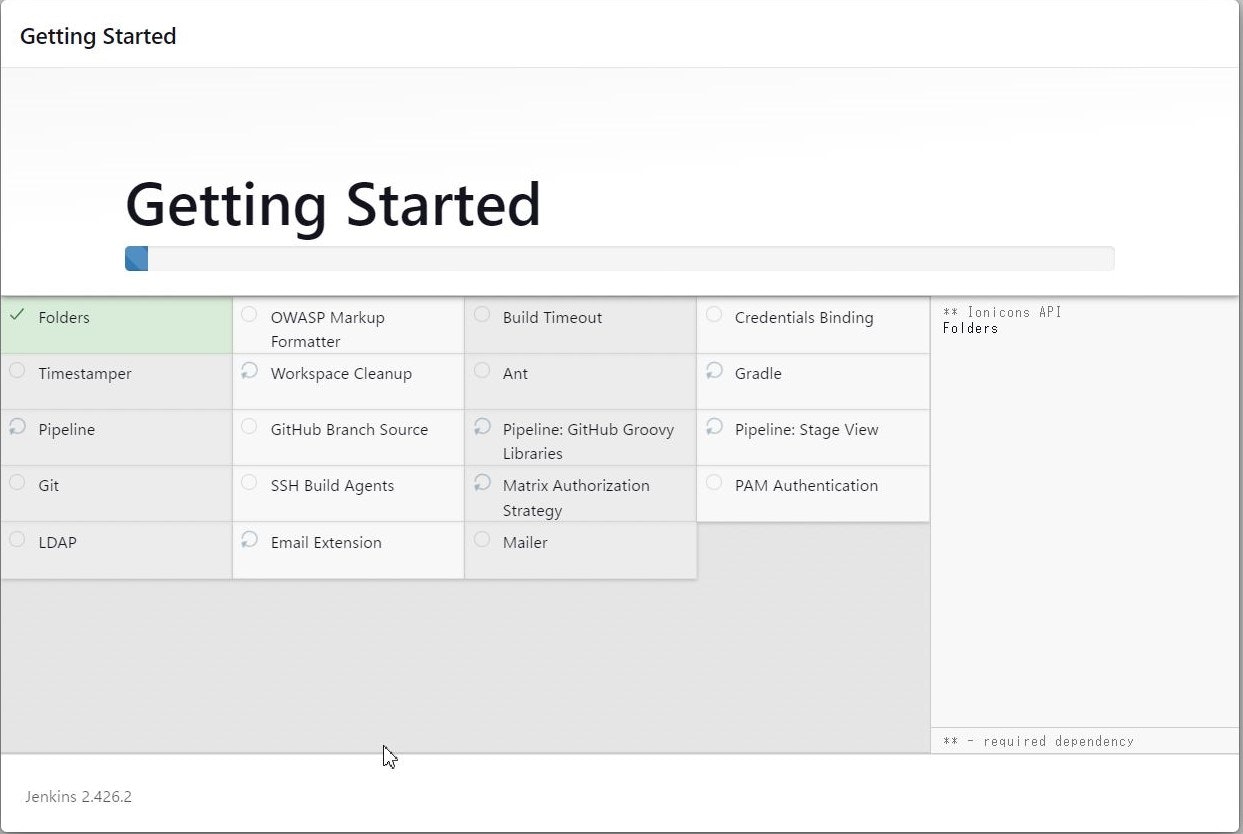Click the large 'Getting Started' heading
The height and width of the screenshot is (834, 1243).
[333, 205]
